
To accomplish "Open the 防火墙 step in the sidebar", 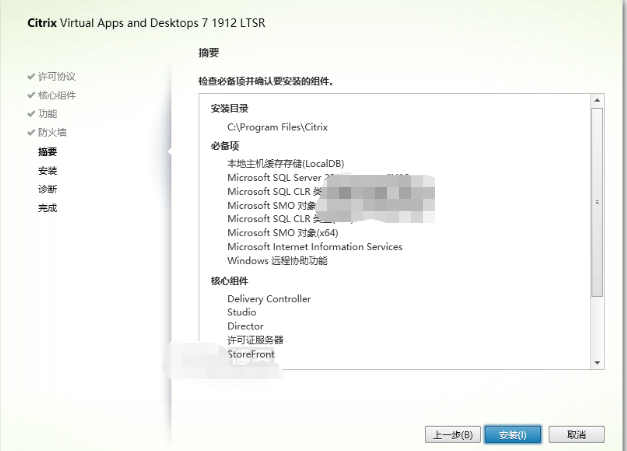I will [52, 132].
